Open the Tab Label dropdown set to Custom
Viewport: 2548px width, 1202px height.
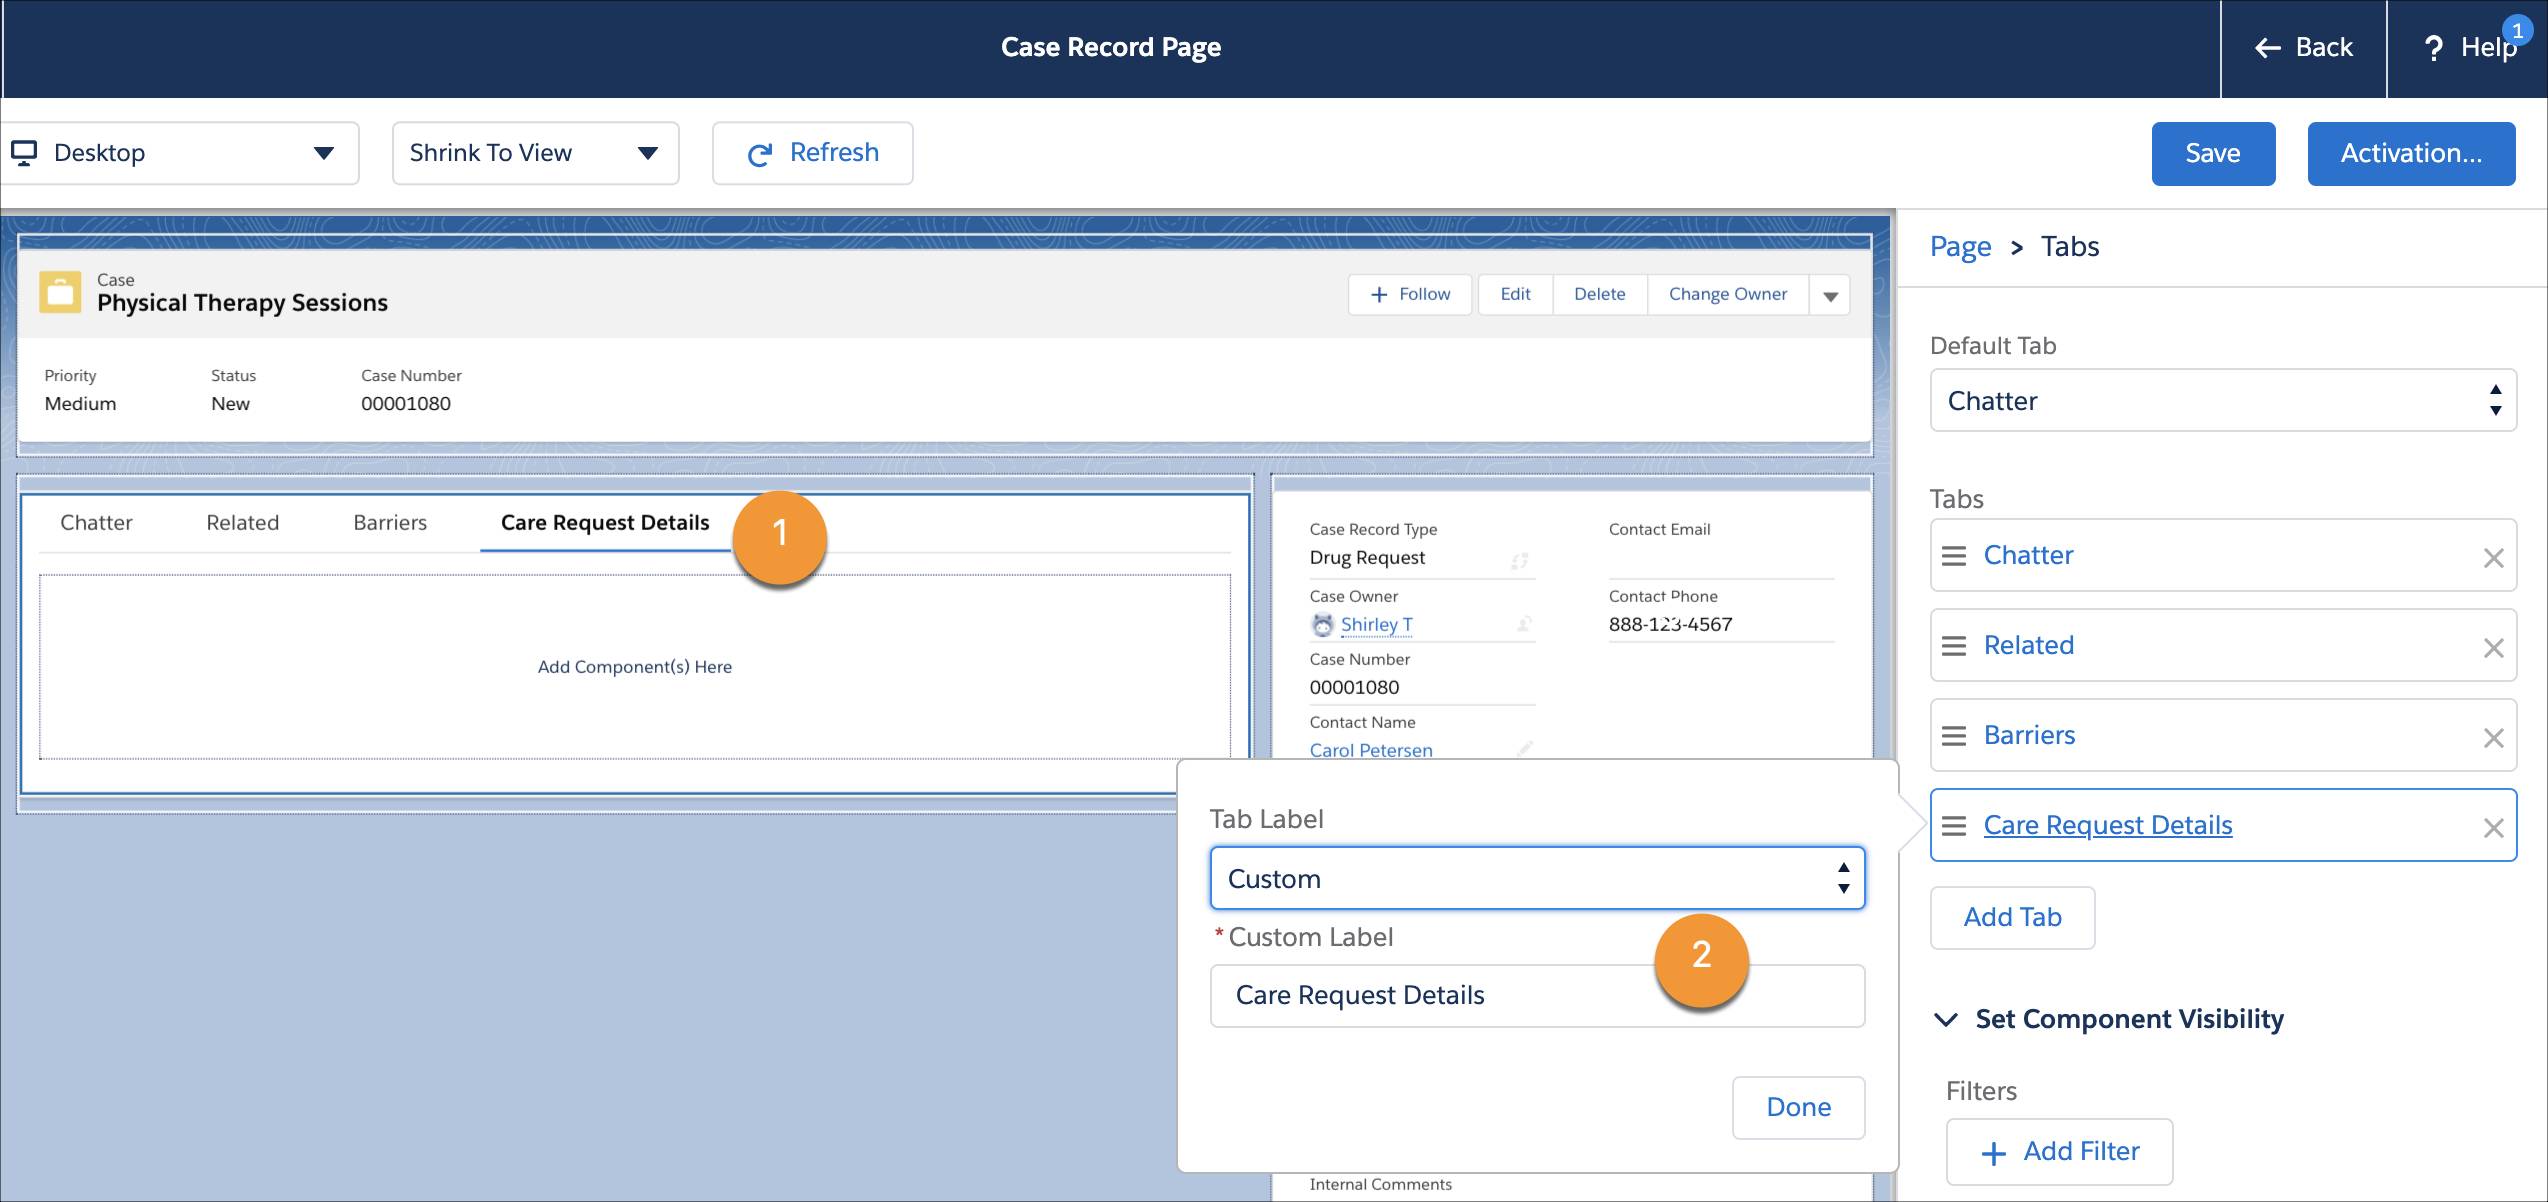point(1537,878)
